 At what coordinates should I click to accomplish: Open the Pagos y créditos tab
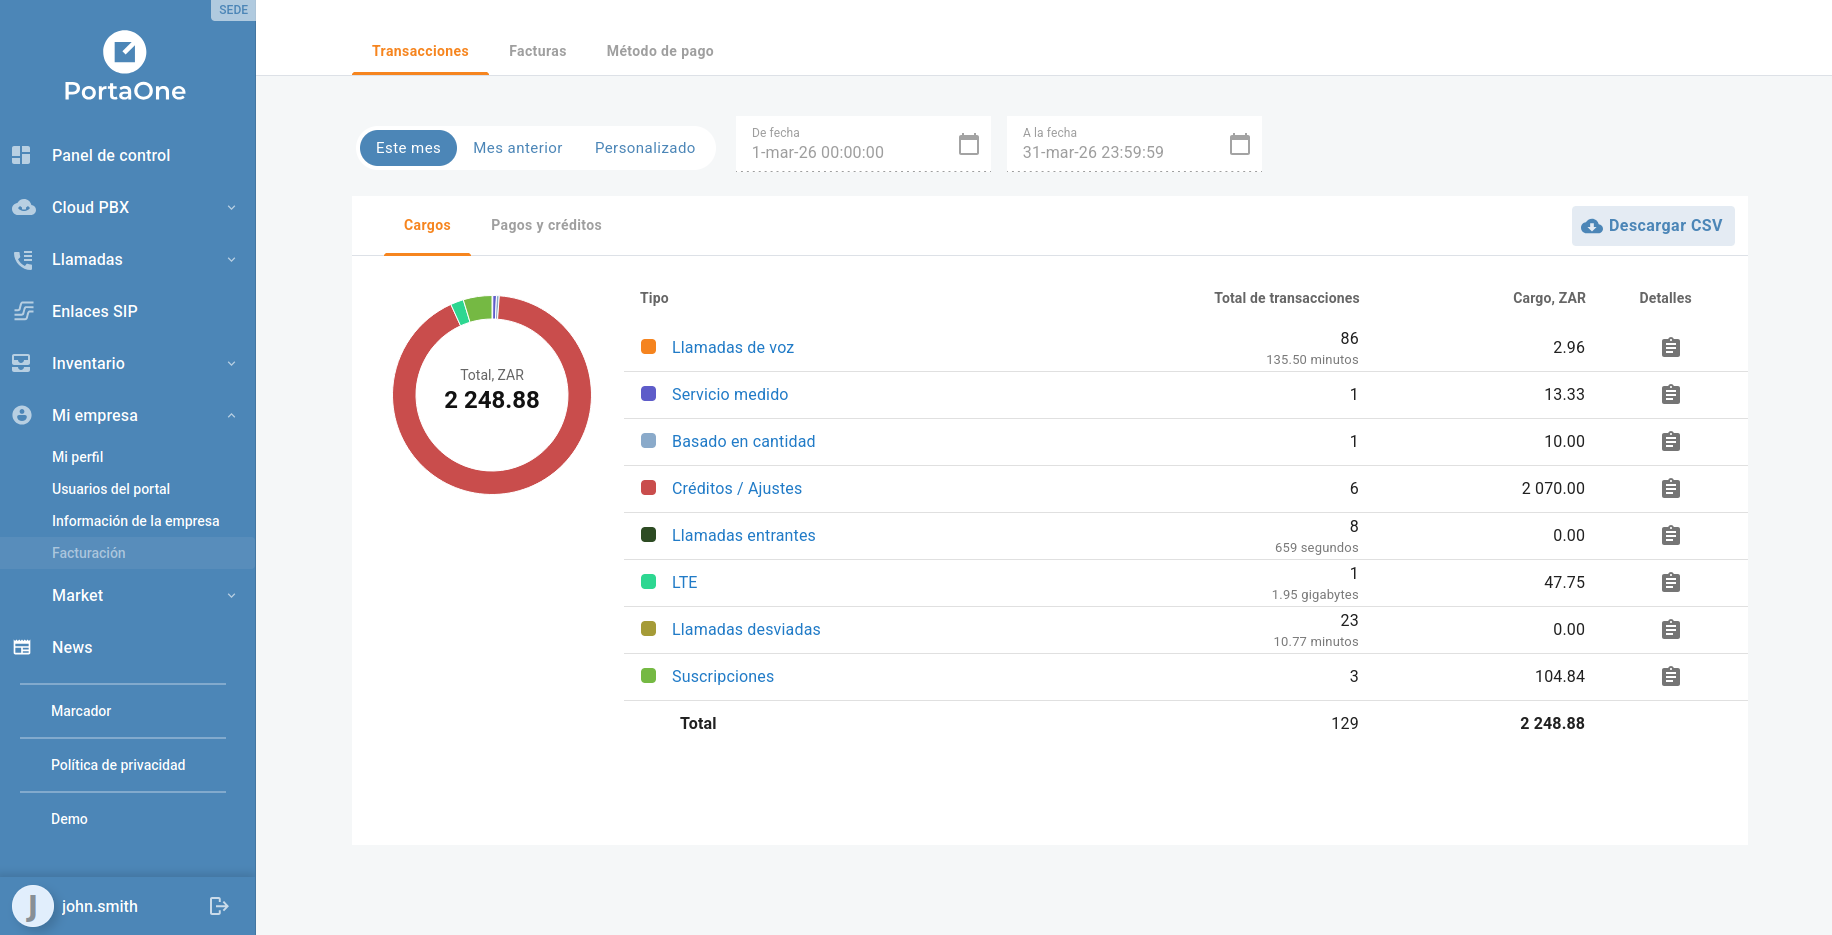pyautogui.click(x=546, y=226)
